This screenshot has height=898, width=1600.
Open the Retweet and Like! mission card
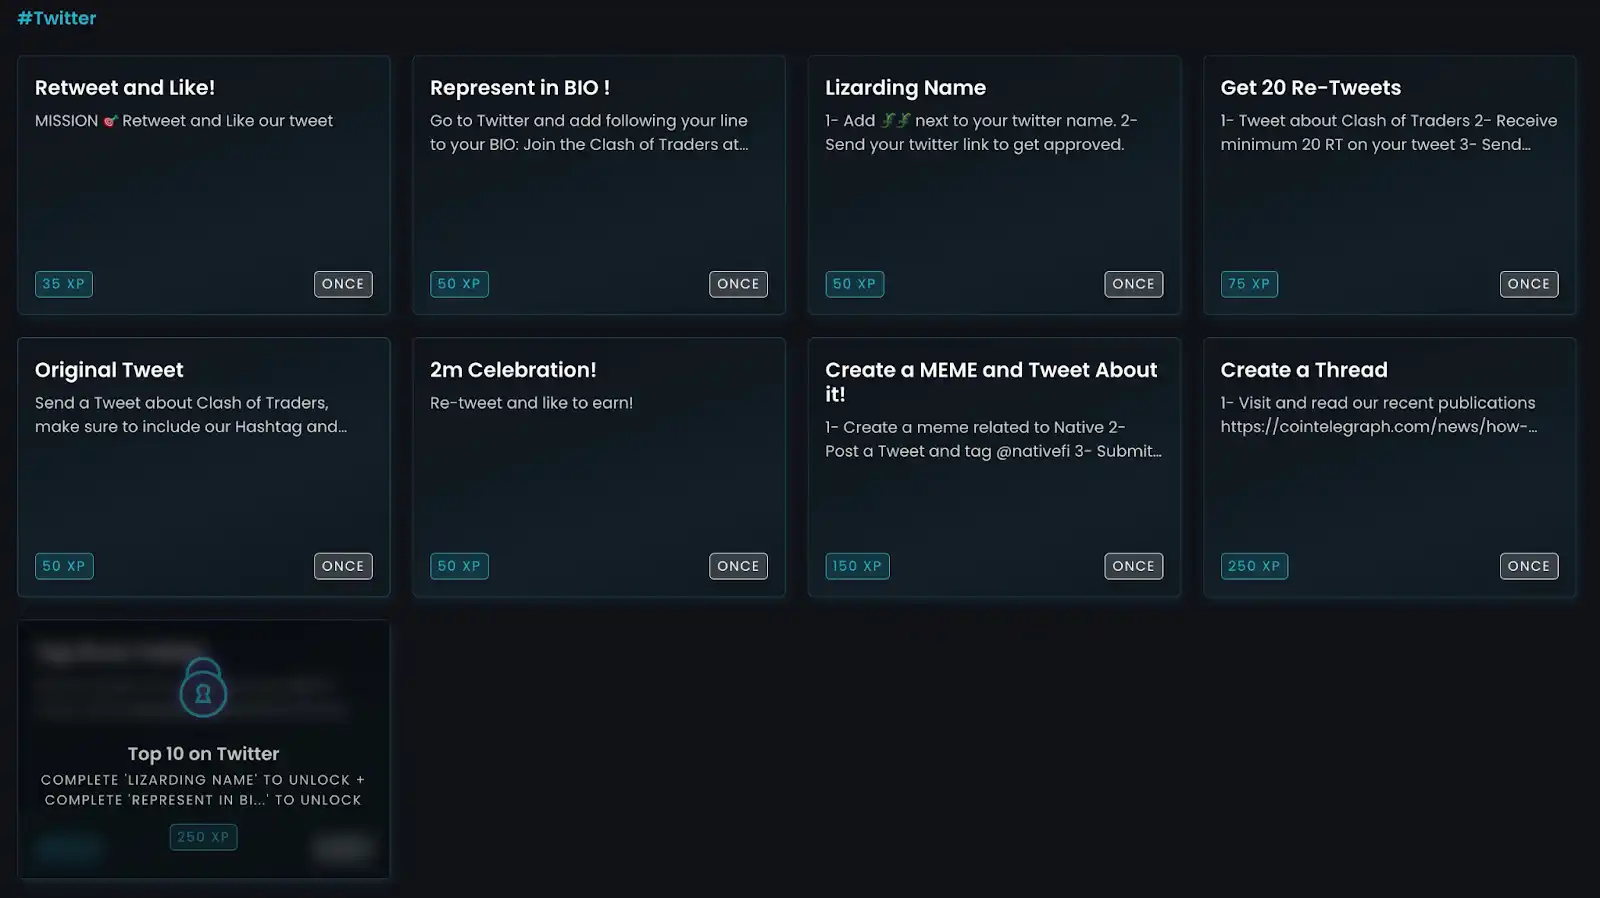(204, 185)
